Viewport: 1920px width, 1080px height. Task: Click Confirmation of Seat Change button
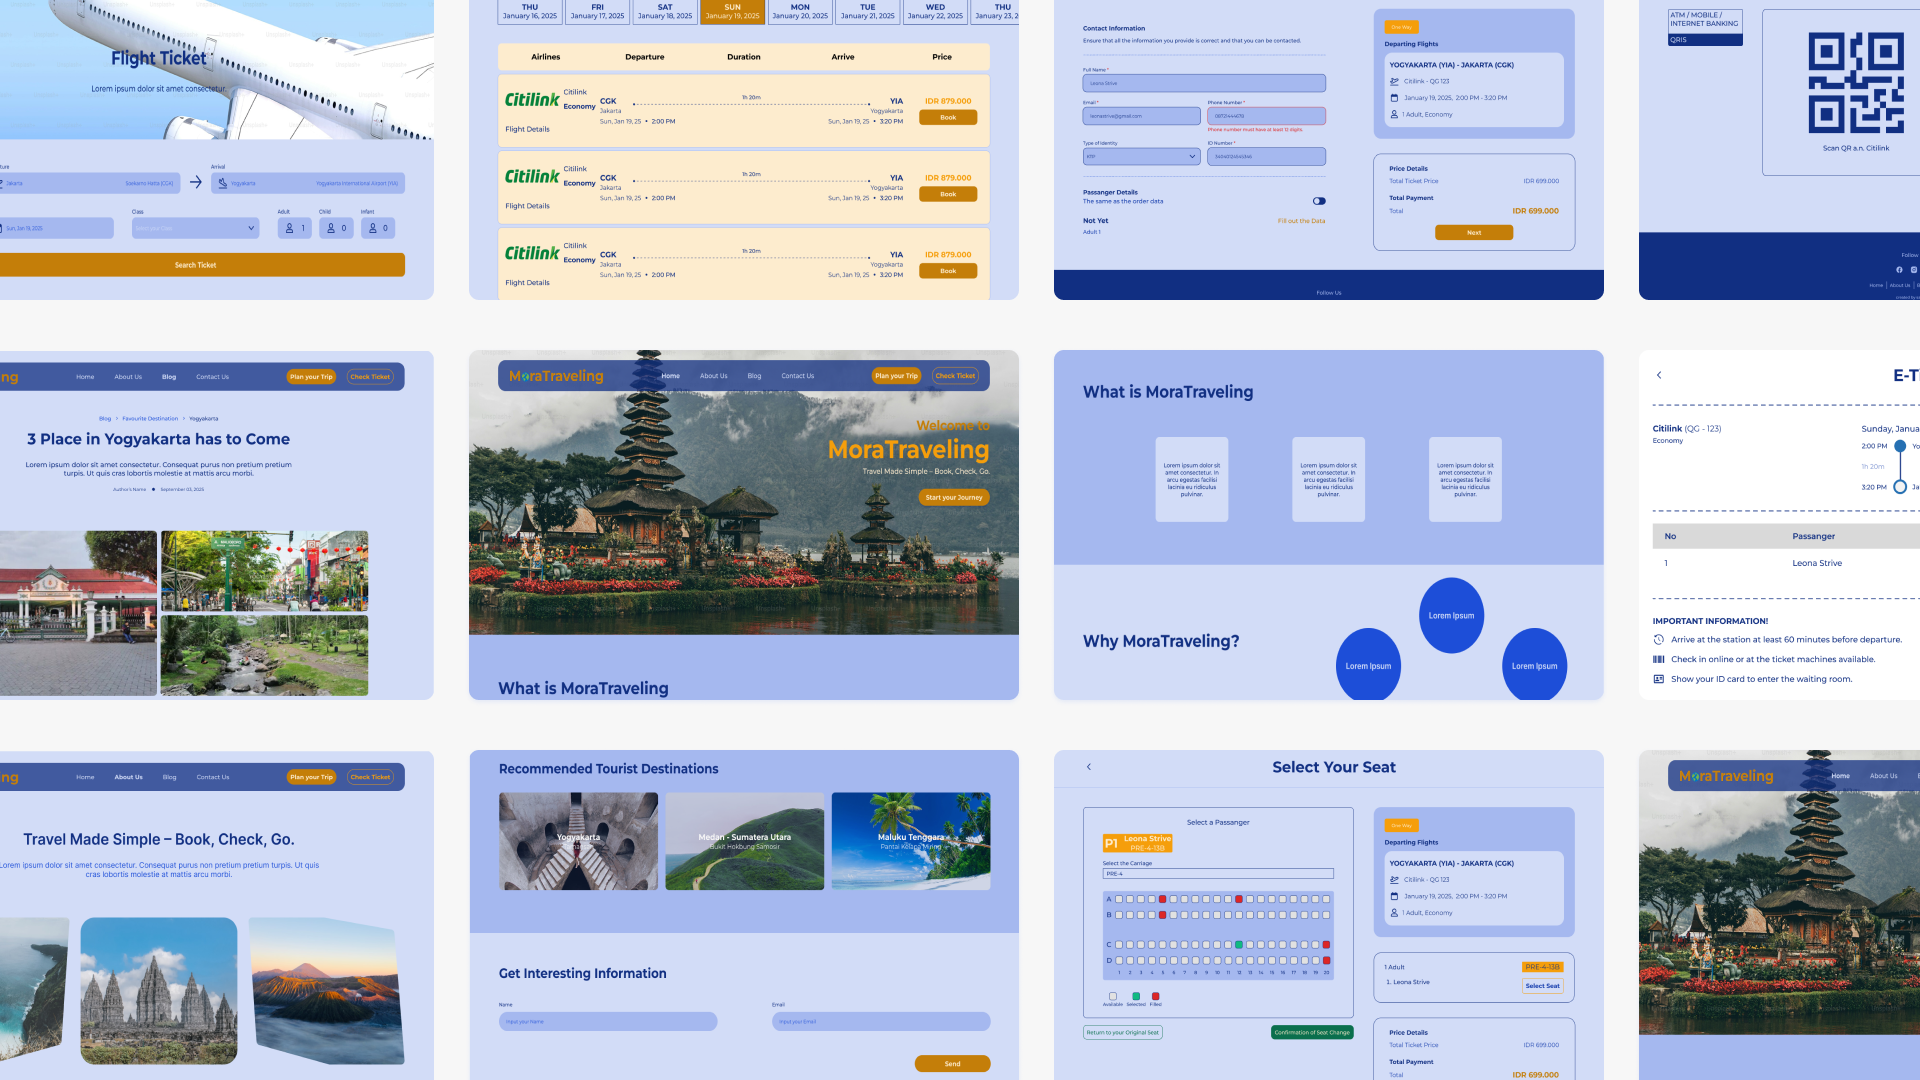[1312, 1032]
